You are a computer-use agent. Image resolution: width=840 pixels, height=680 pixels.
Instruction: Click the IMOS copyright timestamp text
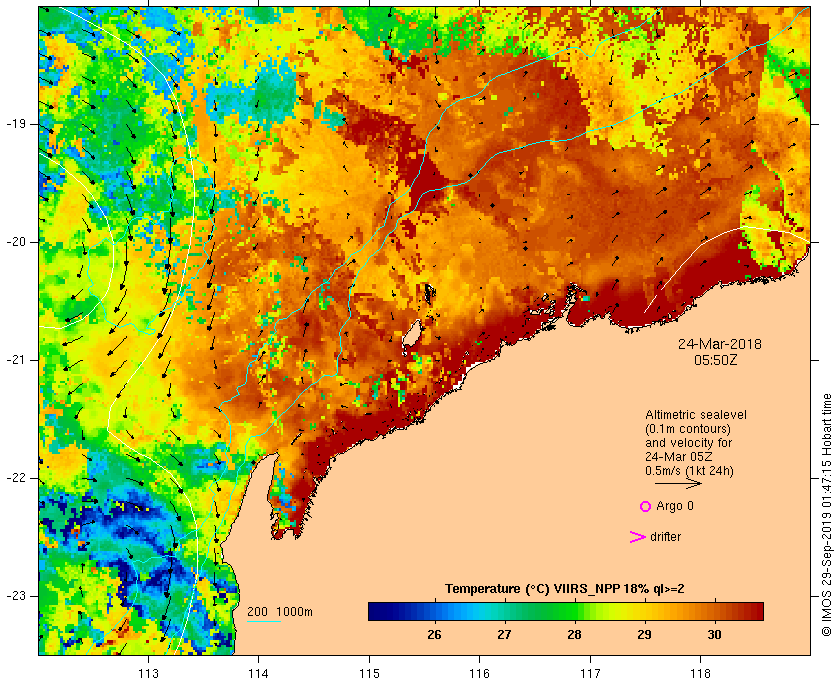[x=827, y=515]
